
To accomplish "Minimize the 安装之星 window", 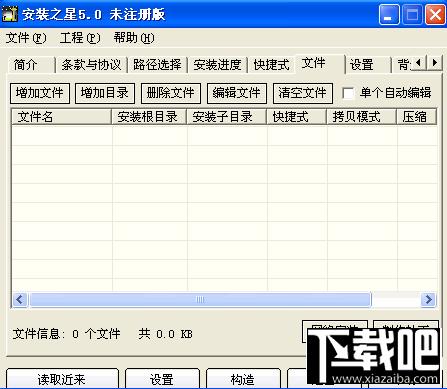I will 389,15.
